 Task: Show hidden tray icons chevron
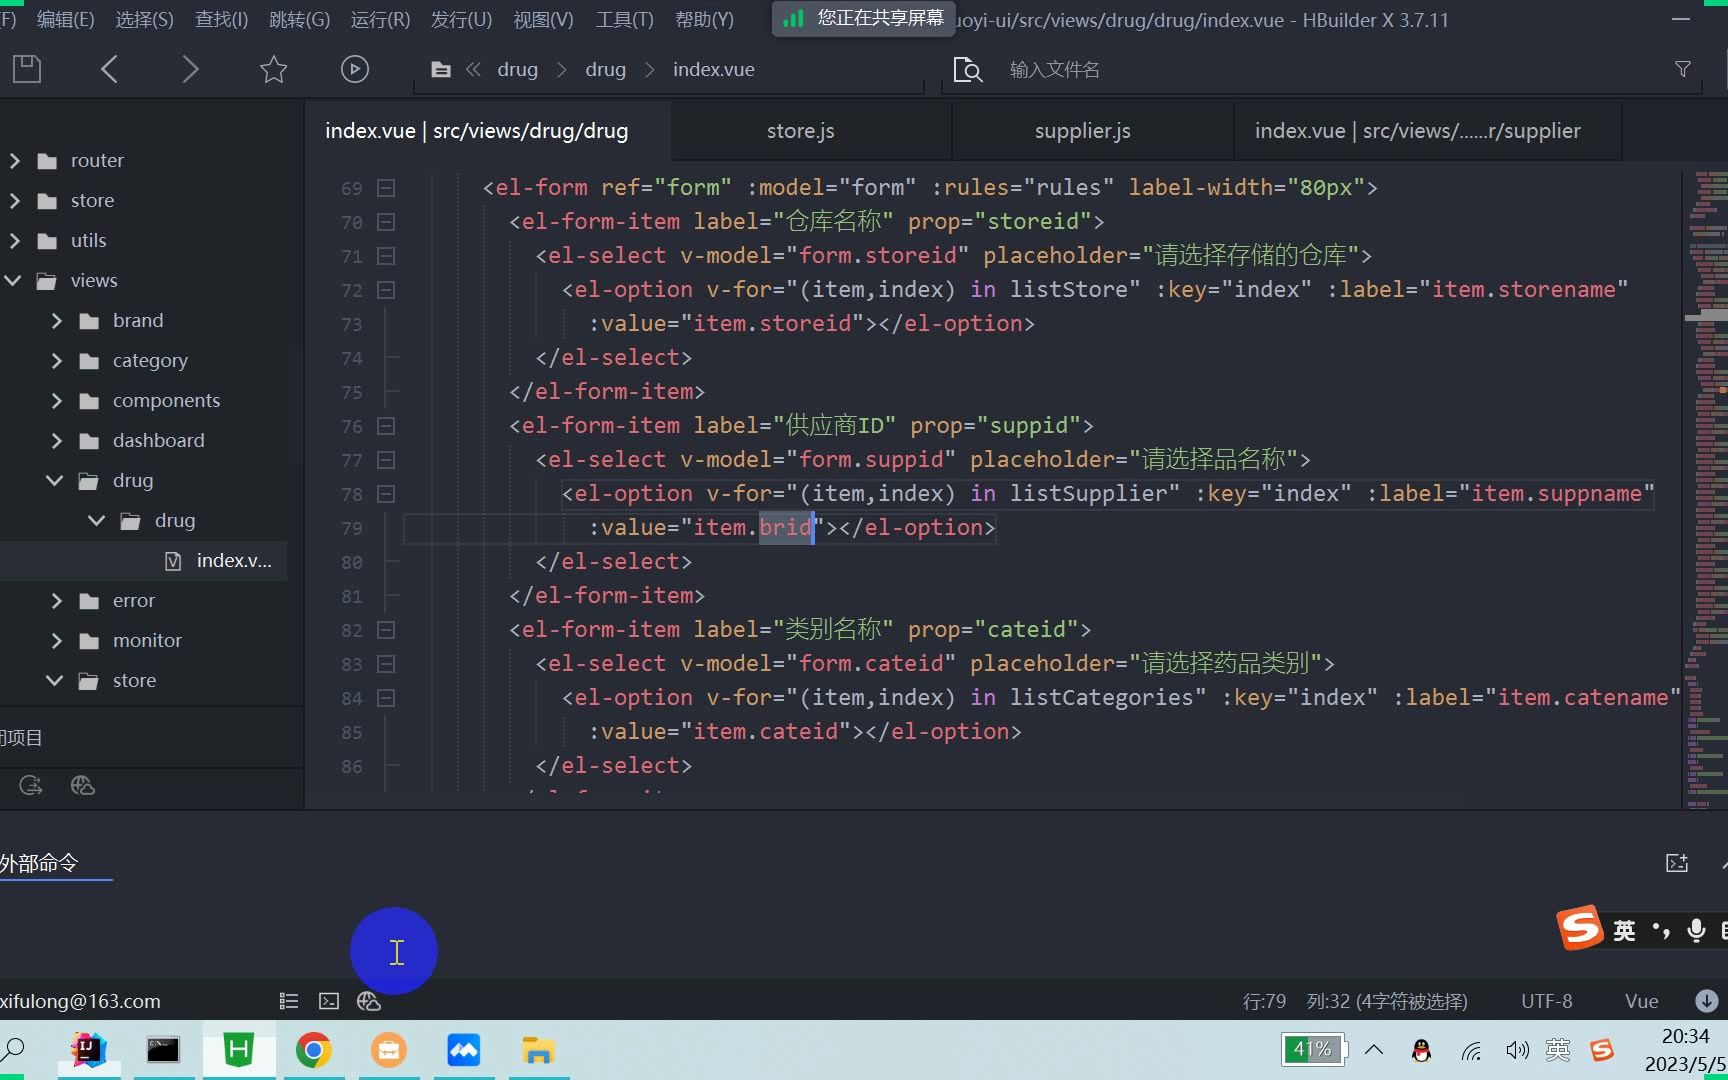point(1374,1050)
